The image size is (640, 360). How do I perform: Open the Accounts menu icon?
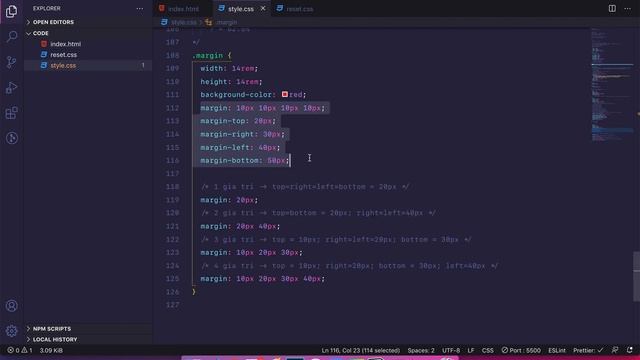click(11, 306)
